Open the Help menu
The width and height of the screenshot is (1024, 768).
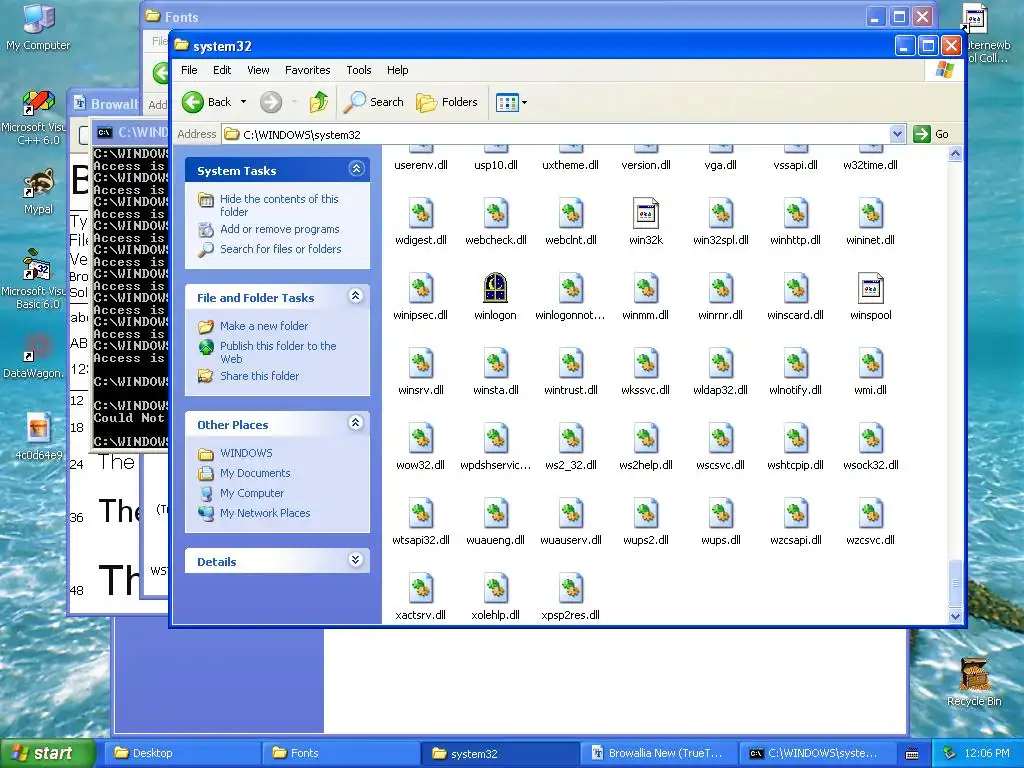(397, 70)
